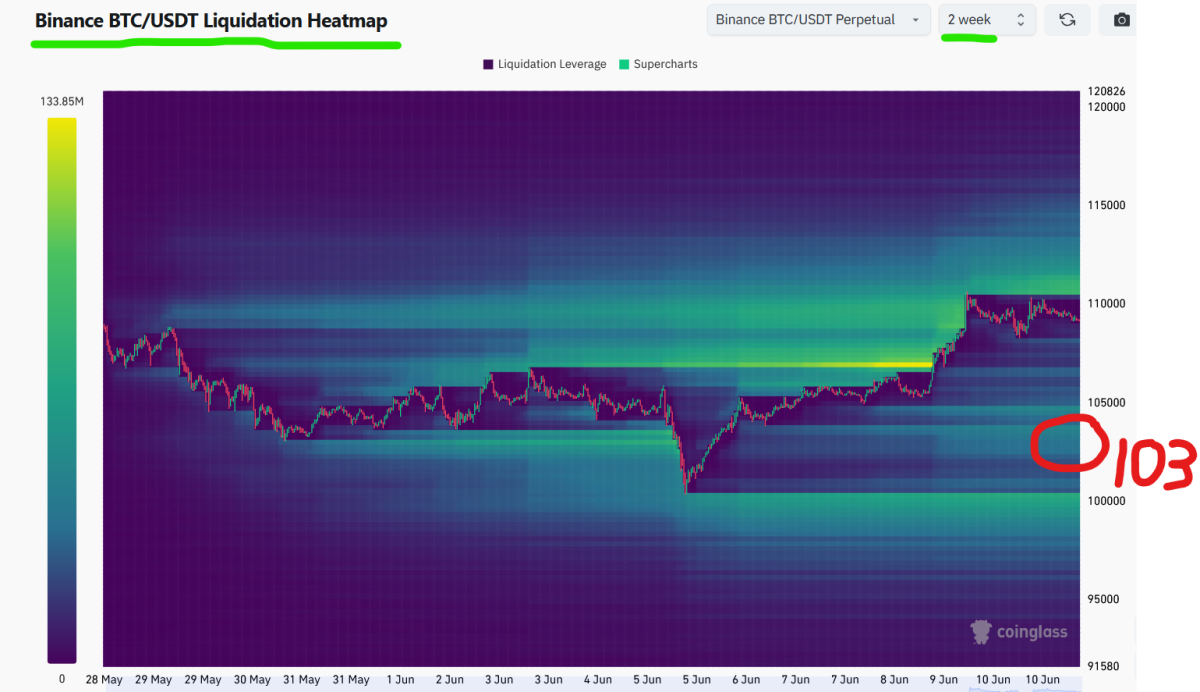Image resolution: width=1200 pixels, height=692 pixels.
Task: Click the 133.85M scale maximum label
Action: tap(61, 102)
